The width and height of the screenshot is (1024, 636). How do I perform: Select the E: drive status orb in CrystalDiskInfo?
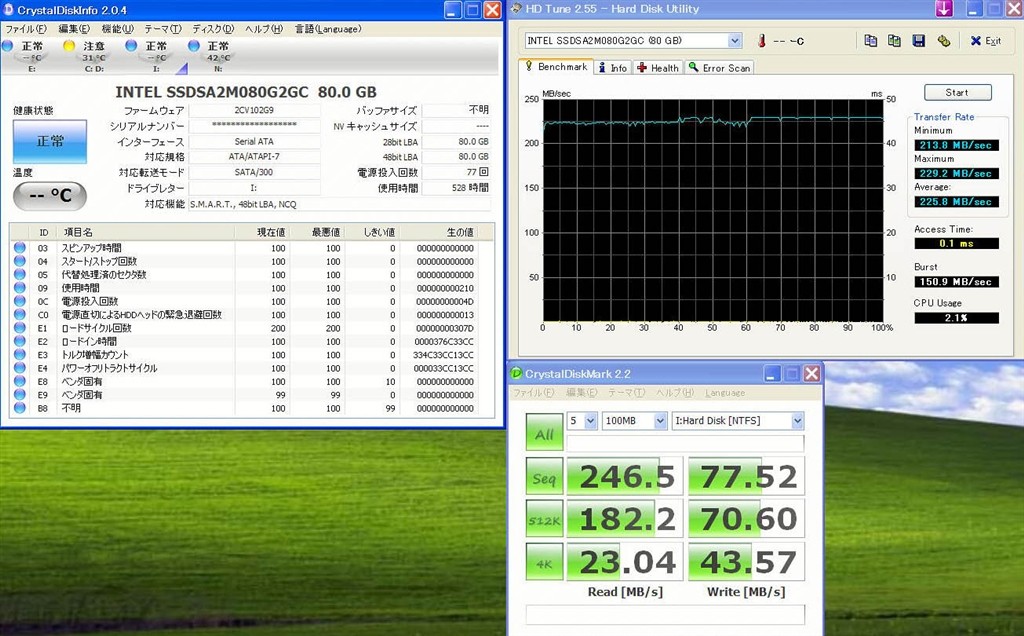tap(7, 46)
